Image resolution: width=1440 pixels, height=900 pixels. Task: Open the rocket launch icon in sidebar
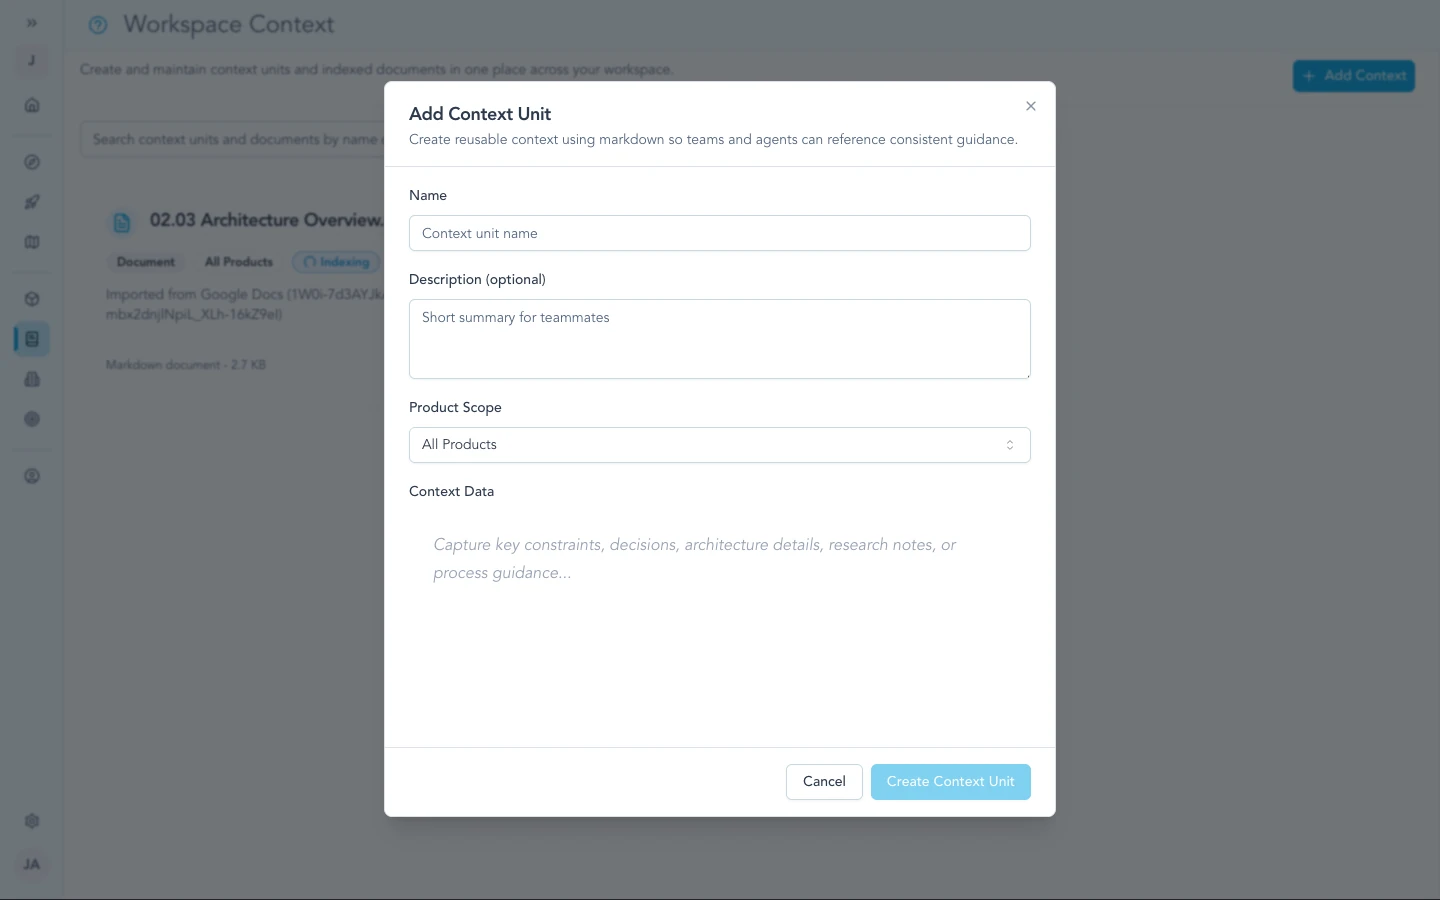click(32, 202)
